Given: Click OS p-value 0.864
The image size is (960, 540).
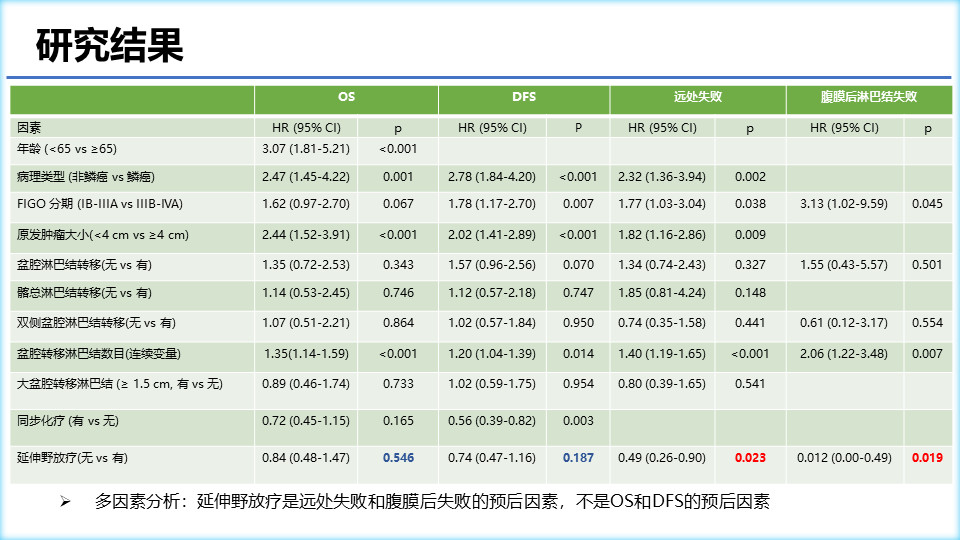Looking at the screenshot, I should pos(399,323).
